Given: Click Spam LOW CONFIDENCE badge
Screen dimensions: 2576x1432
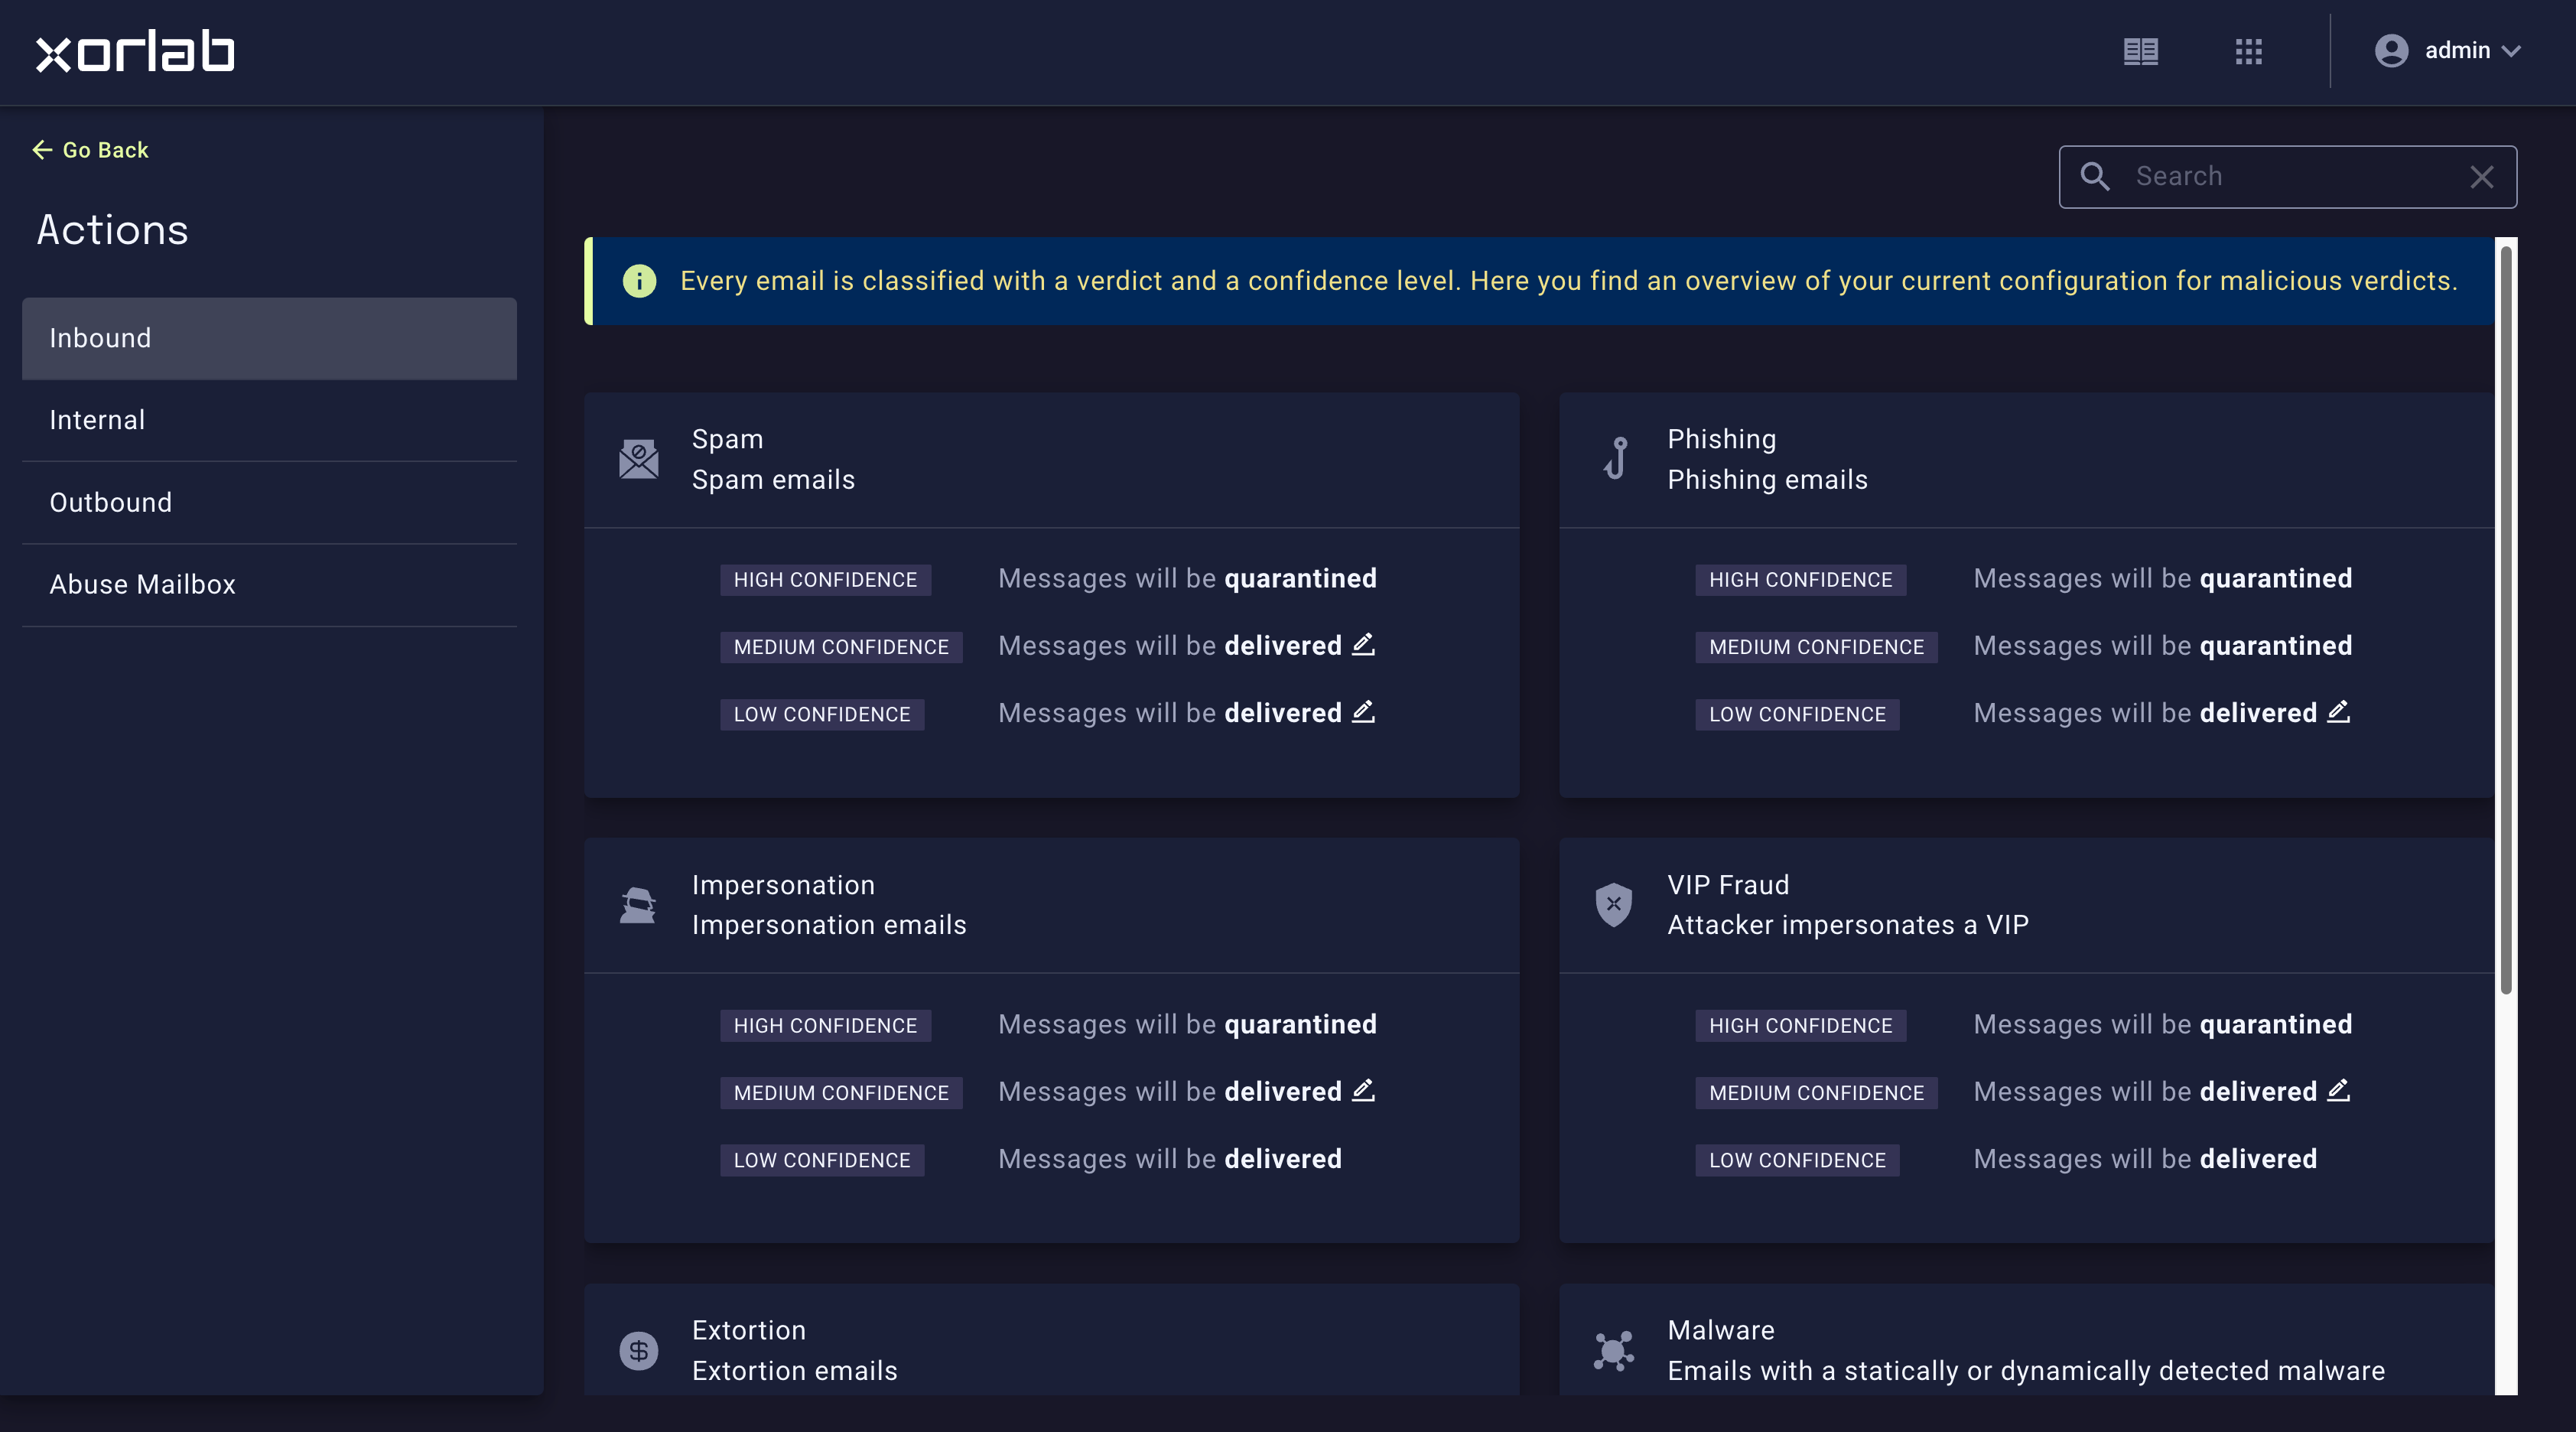Looking at the screenshot, I should (x=822, y=714).
